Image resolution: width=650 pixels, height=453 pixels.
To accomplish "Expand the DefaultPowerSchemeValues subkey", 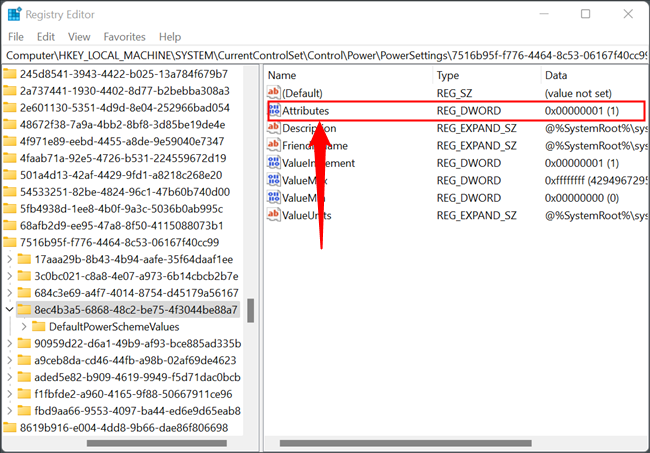I will click(24, 327).
